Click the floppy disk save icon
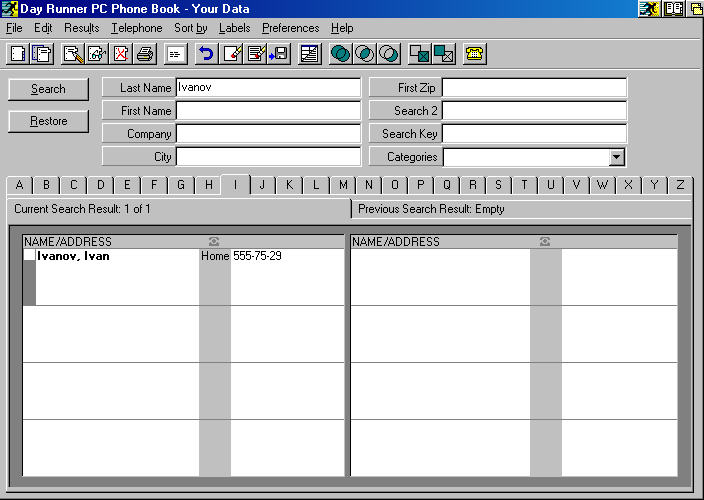The height and width of the screenshot is (500, 704). click(279, 54)
